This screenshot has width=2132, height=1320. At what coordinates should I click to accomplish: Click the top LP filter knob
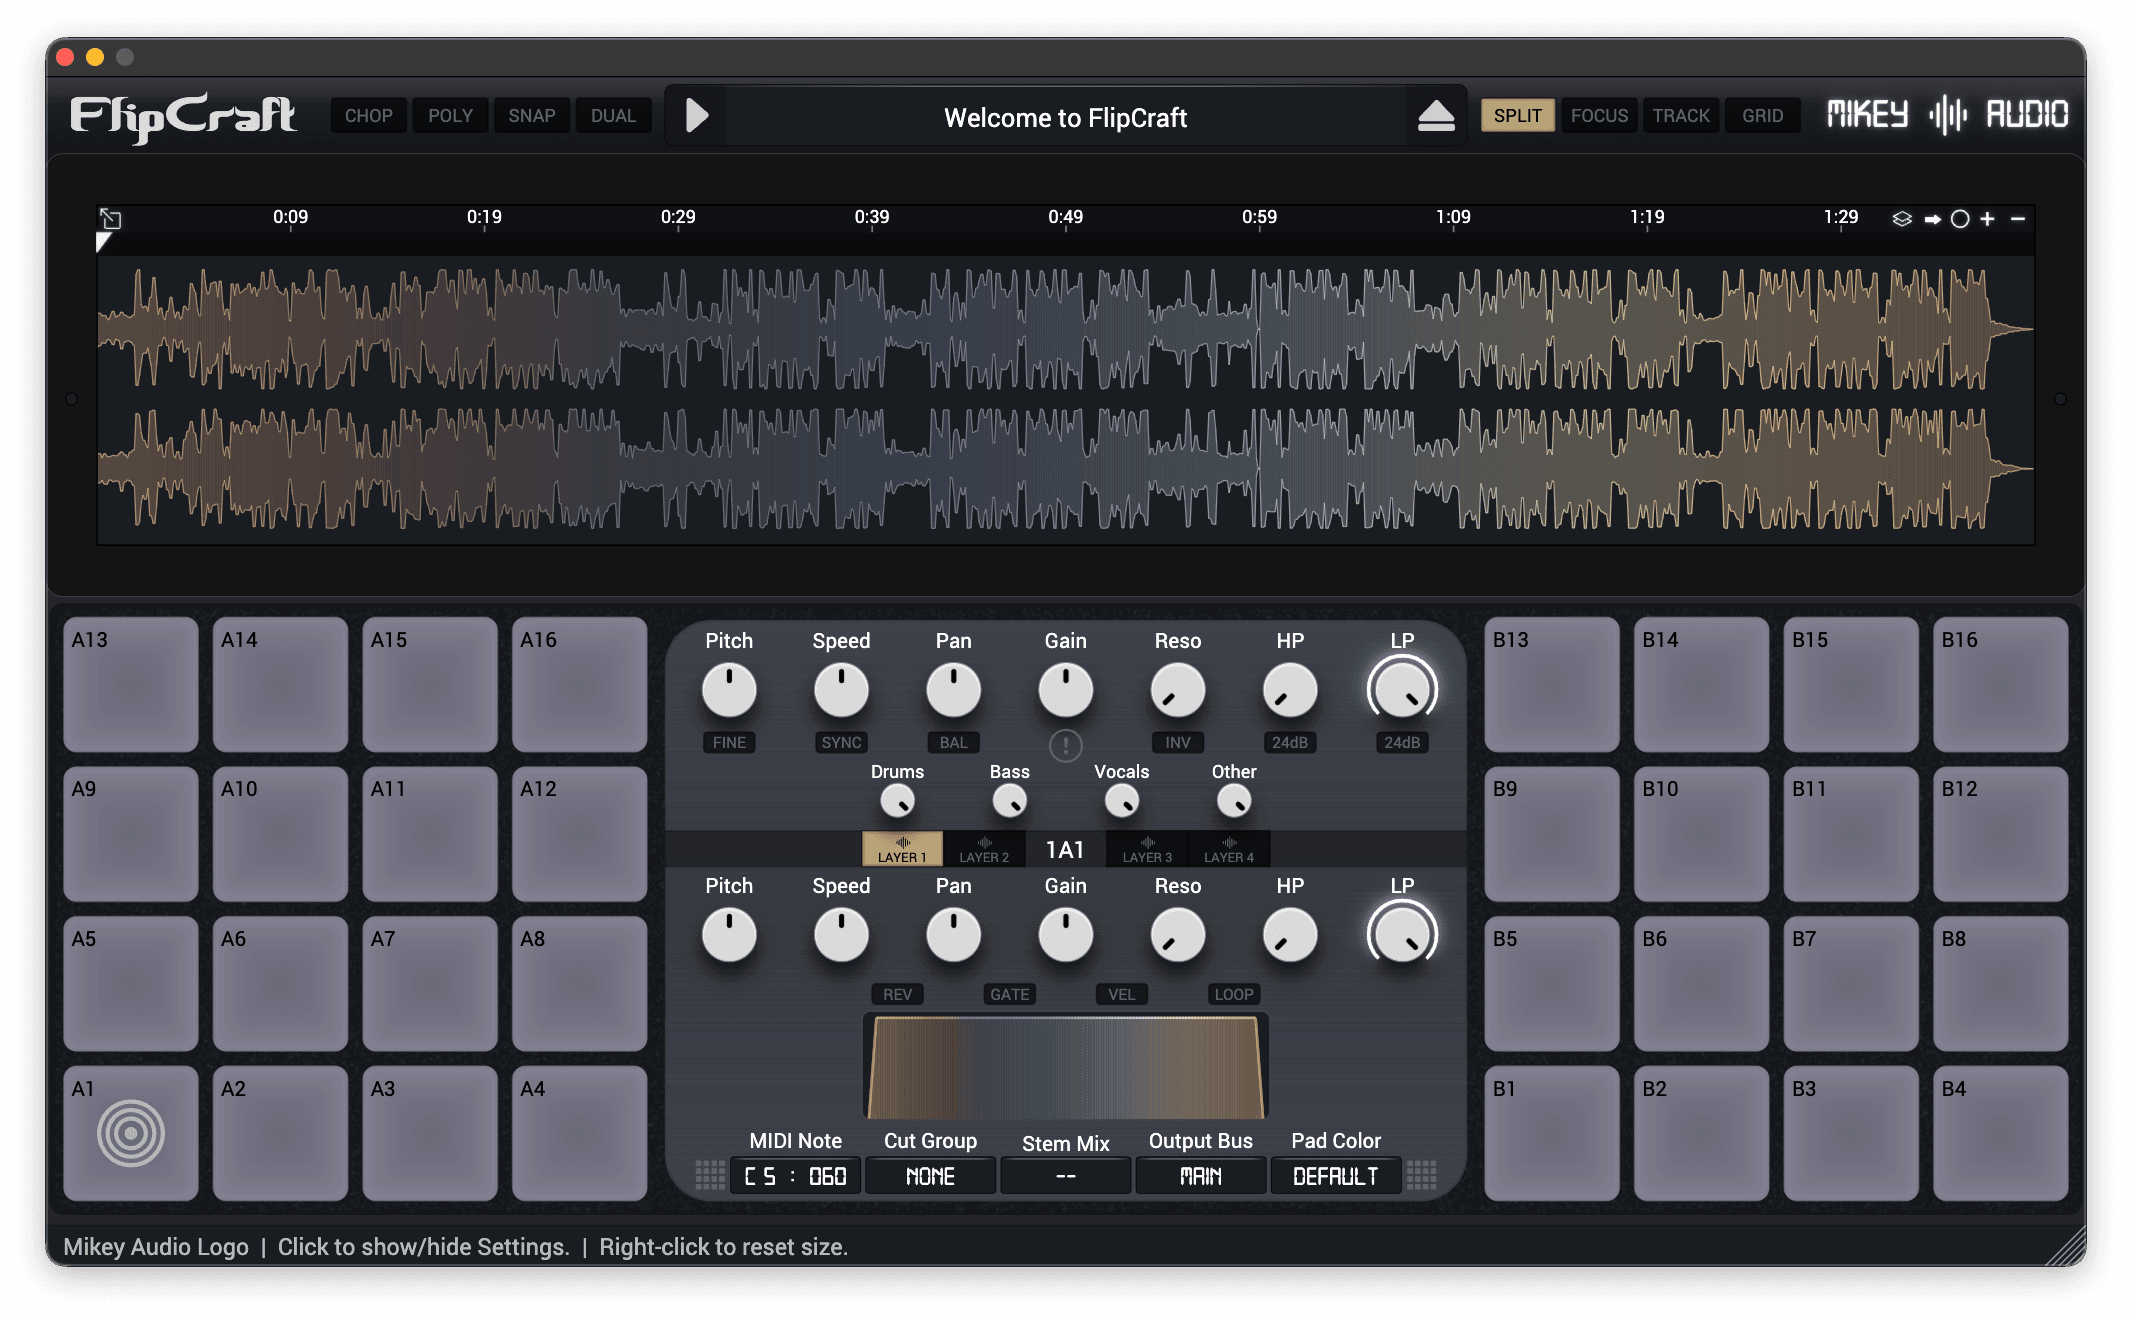(1402, 690)
